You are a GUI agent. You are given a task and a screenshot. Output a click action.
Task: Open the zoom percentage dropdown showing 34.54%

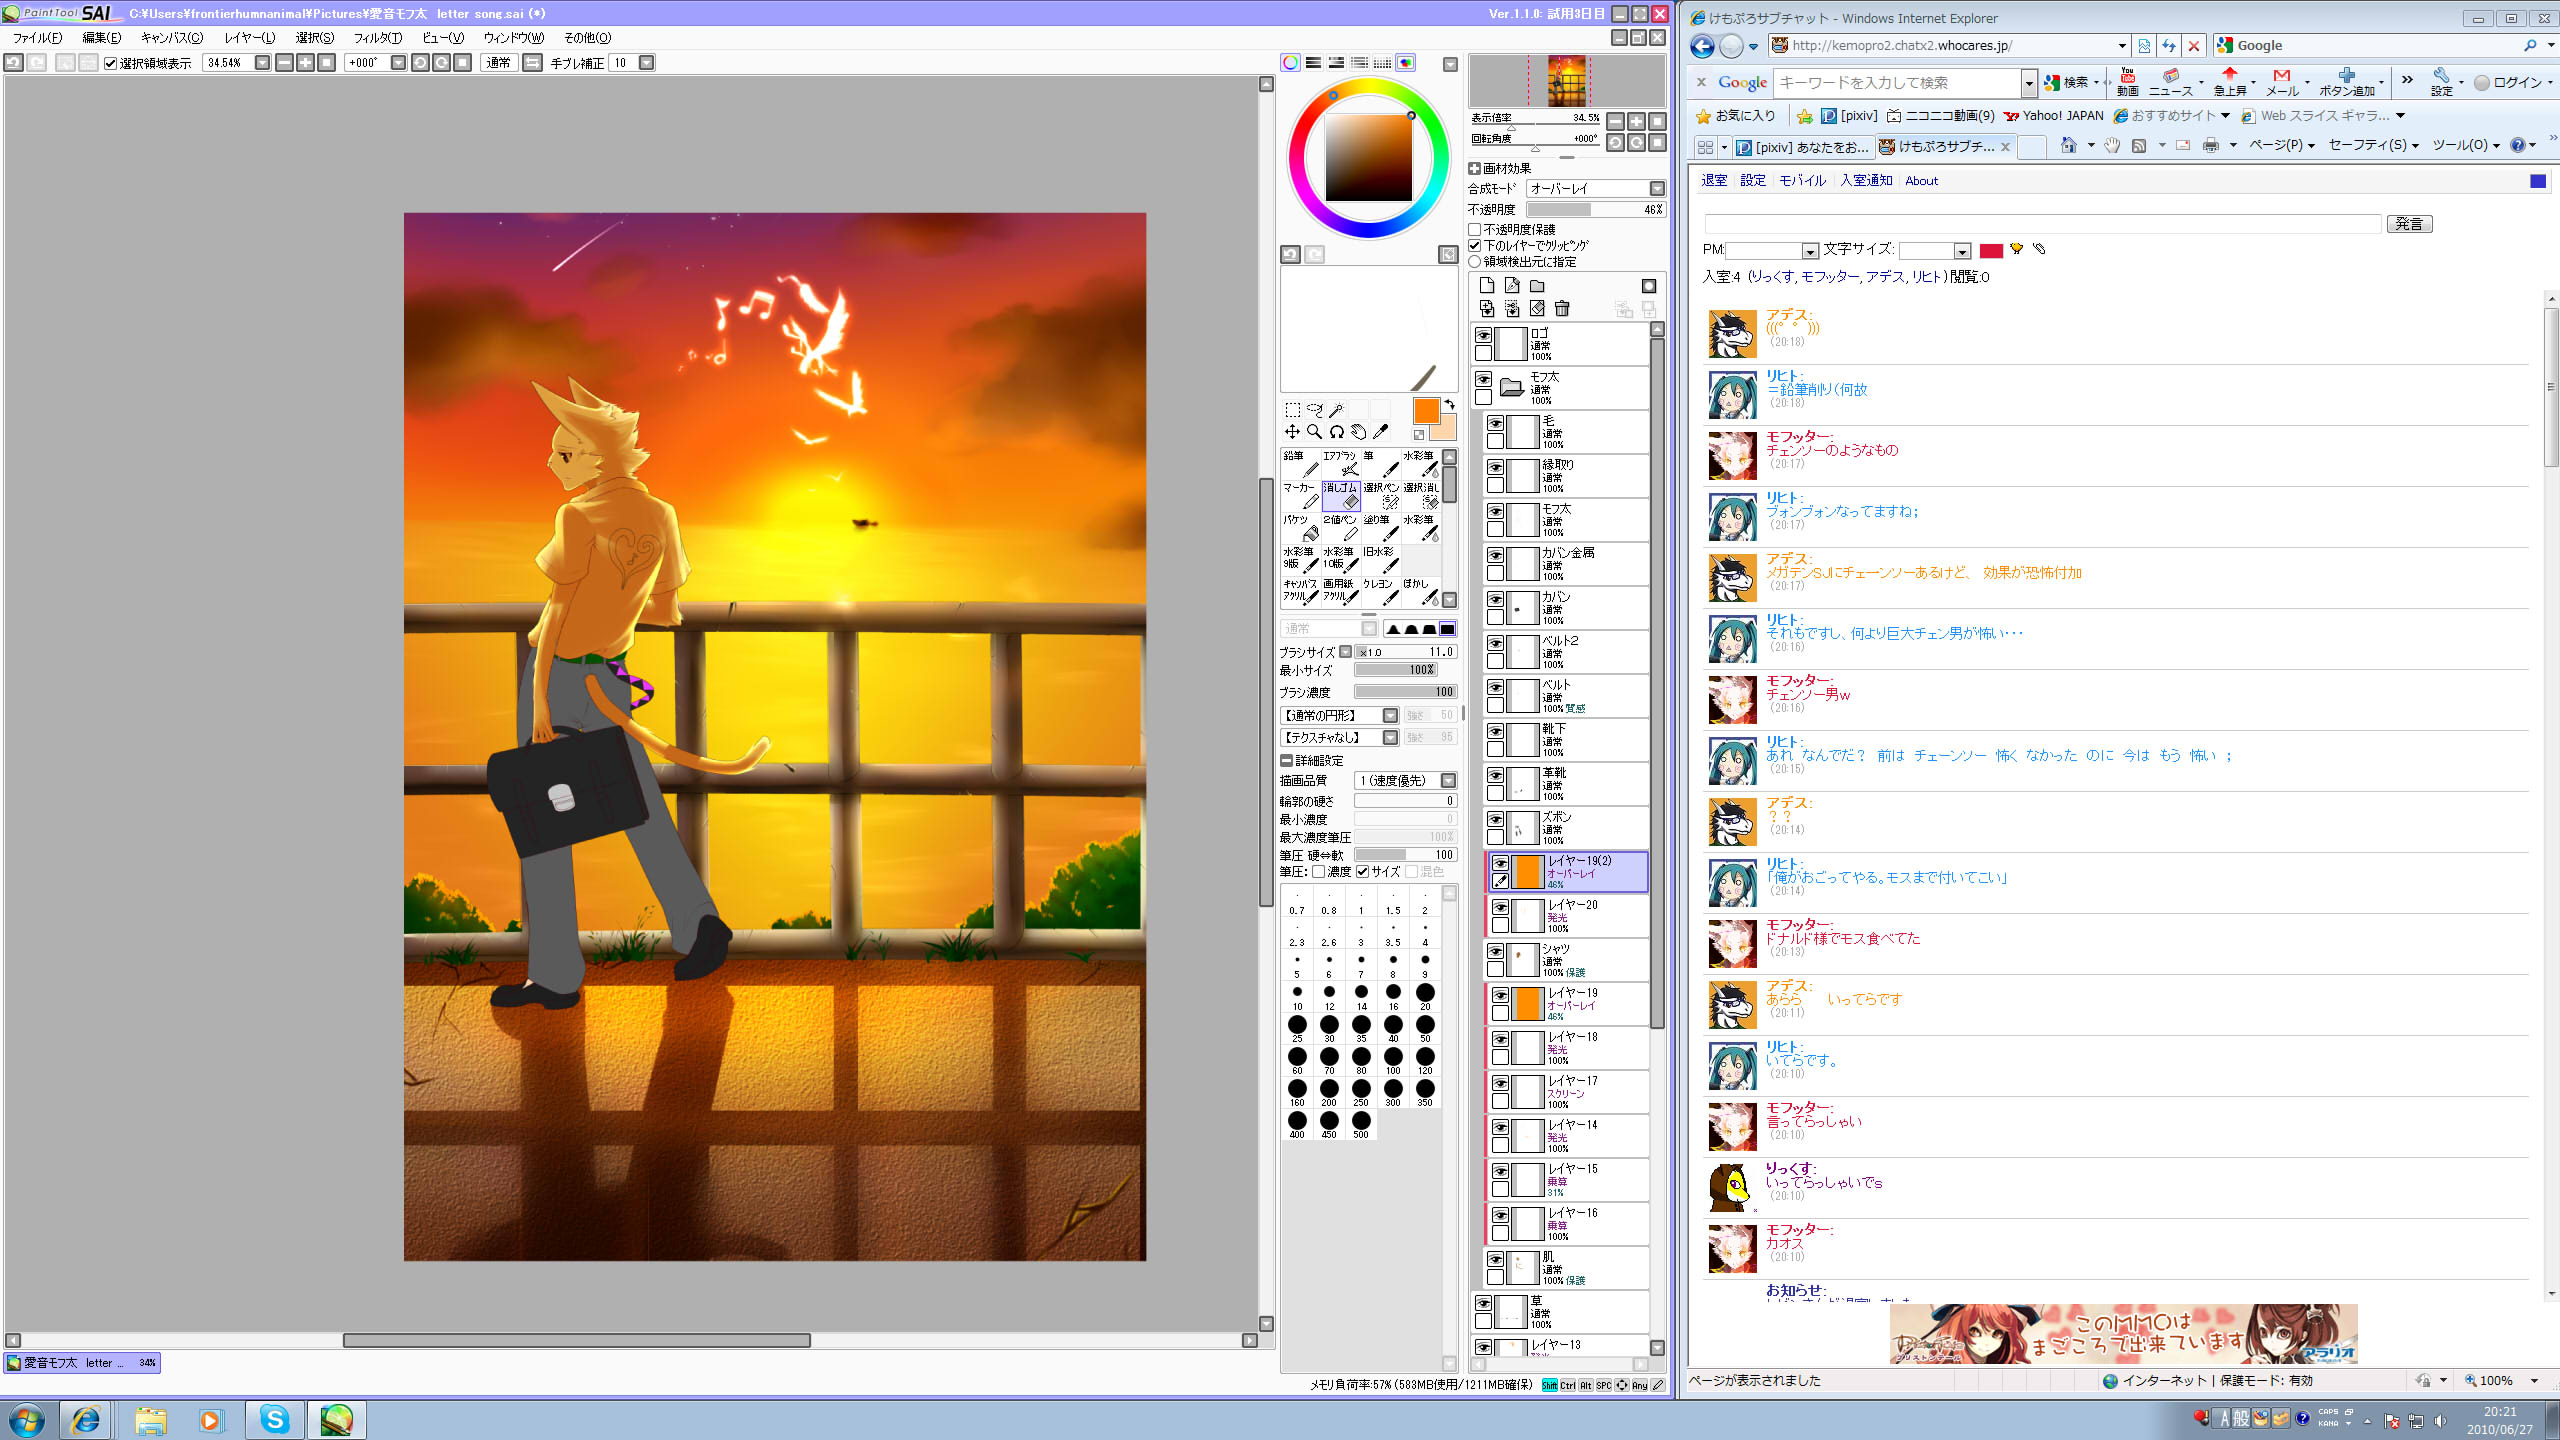262,63
